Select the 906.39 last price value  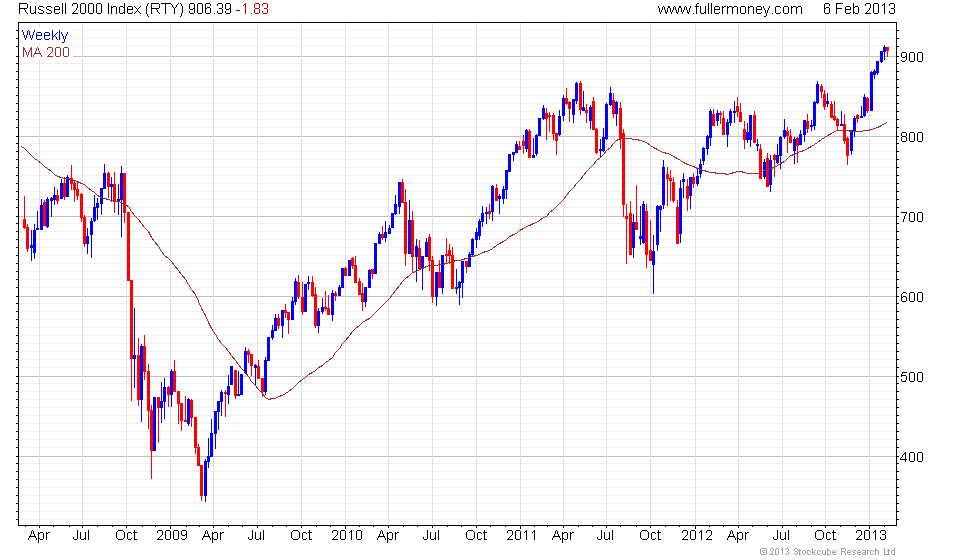coord(209,9)
